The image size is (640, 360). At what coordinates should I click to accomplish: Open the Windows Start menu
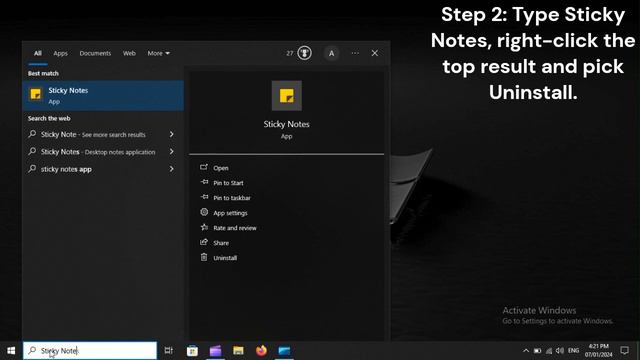(11, 351)
